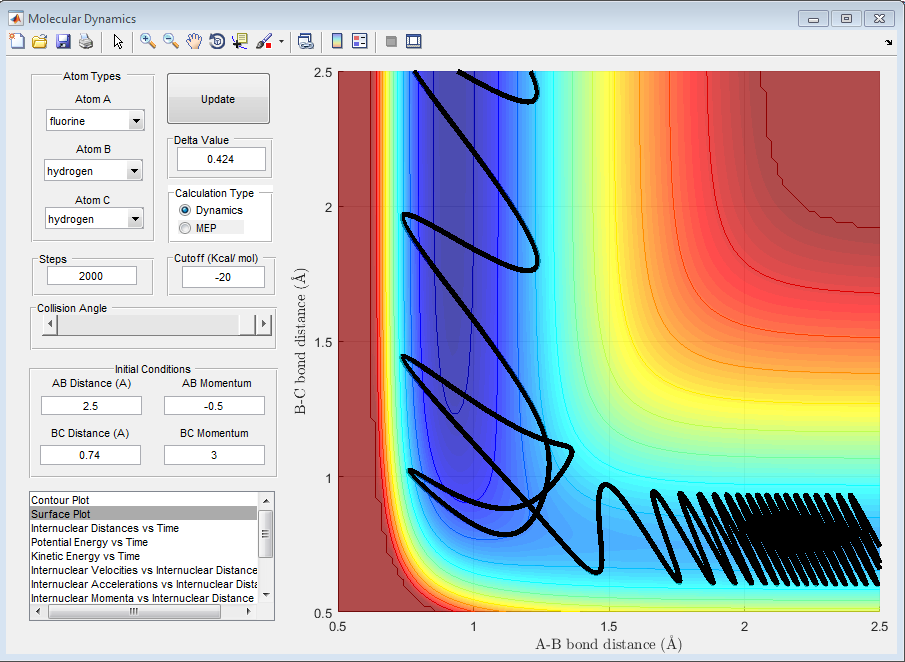Open a file with the folder icon
The height and width of the screenshot is (662, 905).
[40, 41]
